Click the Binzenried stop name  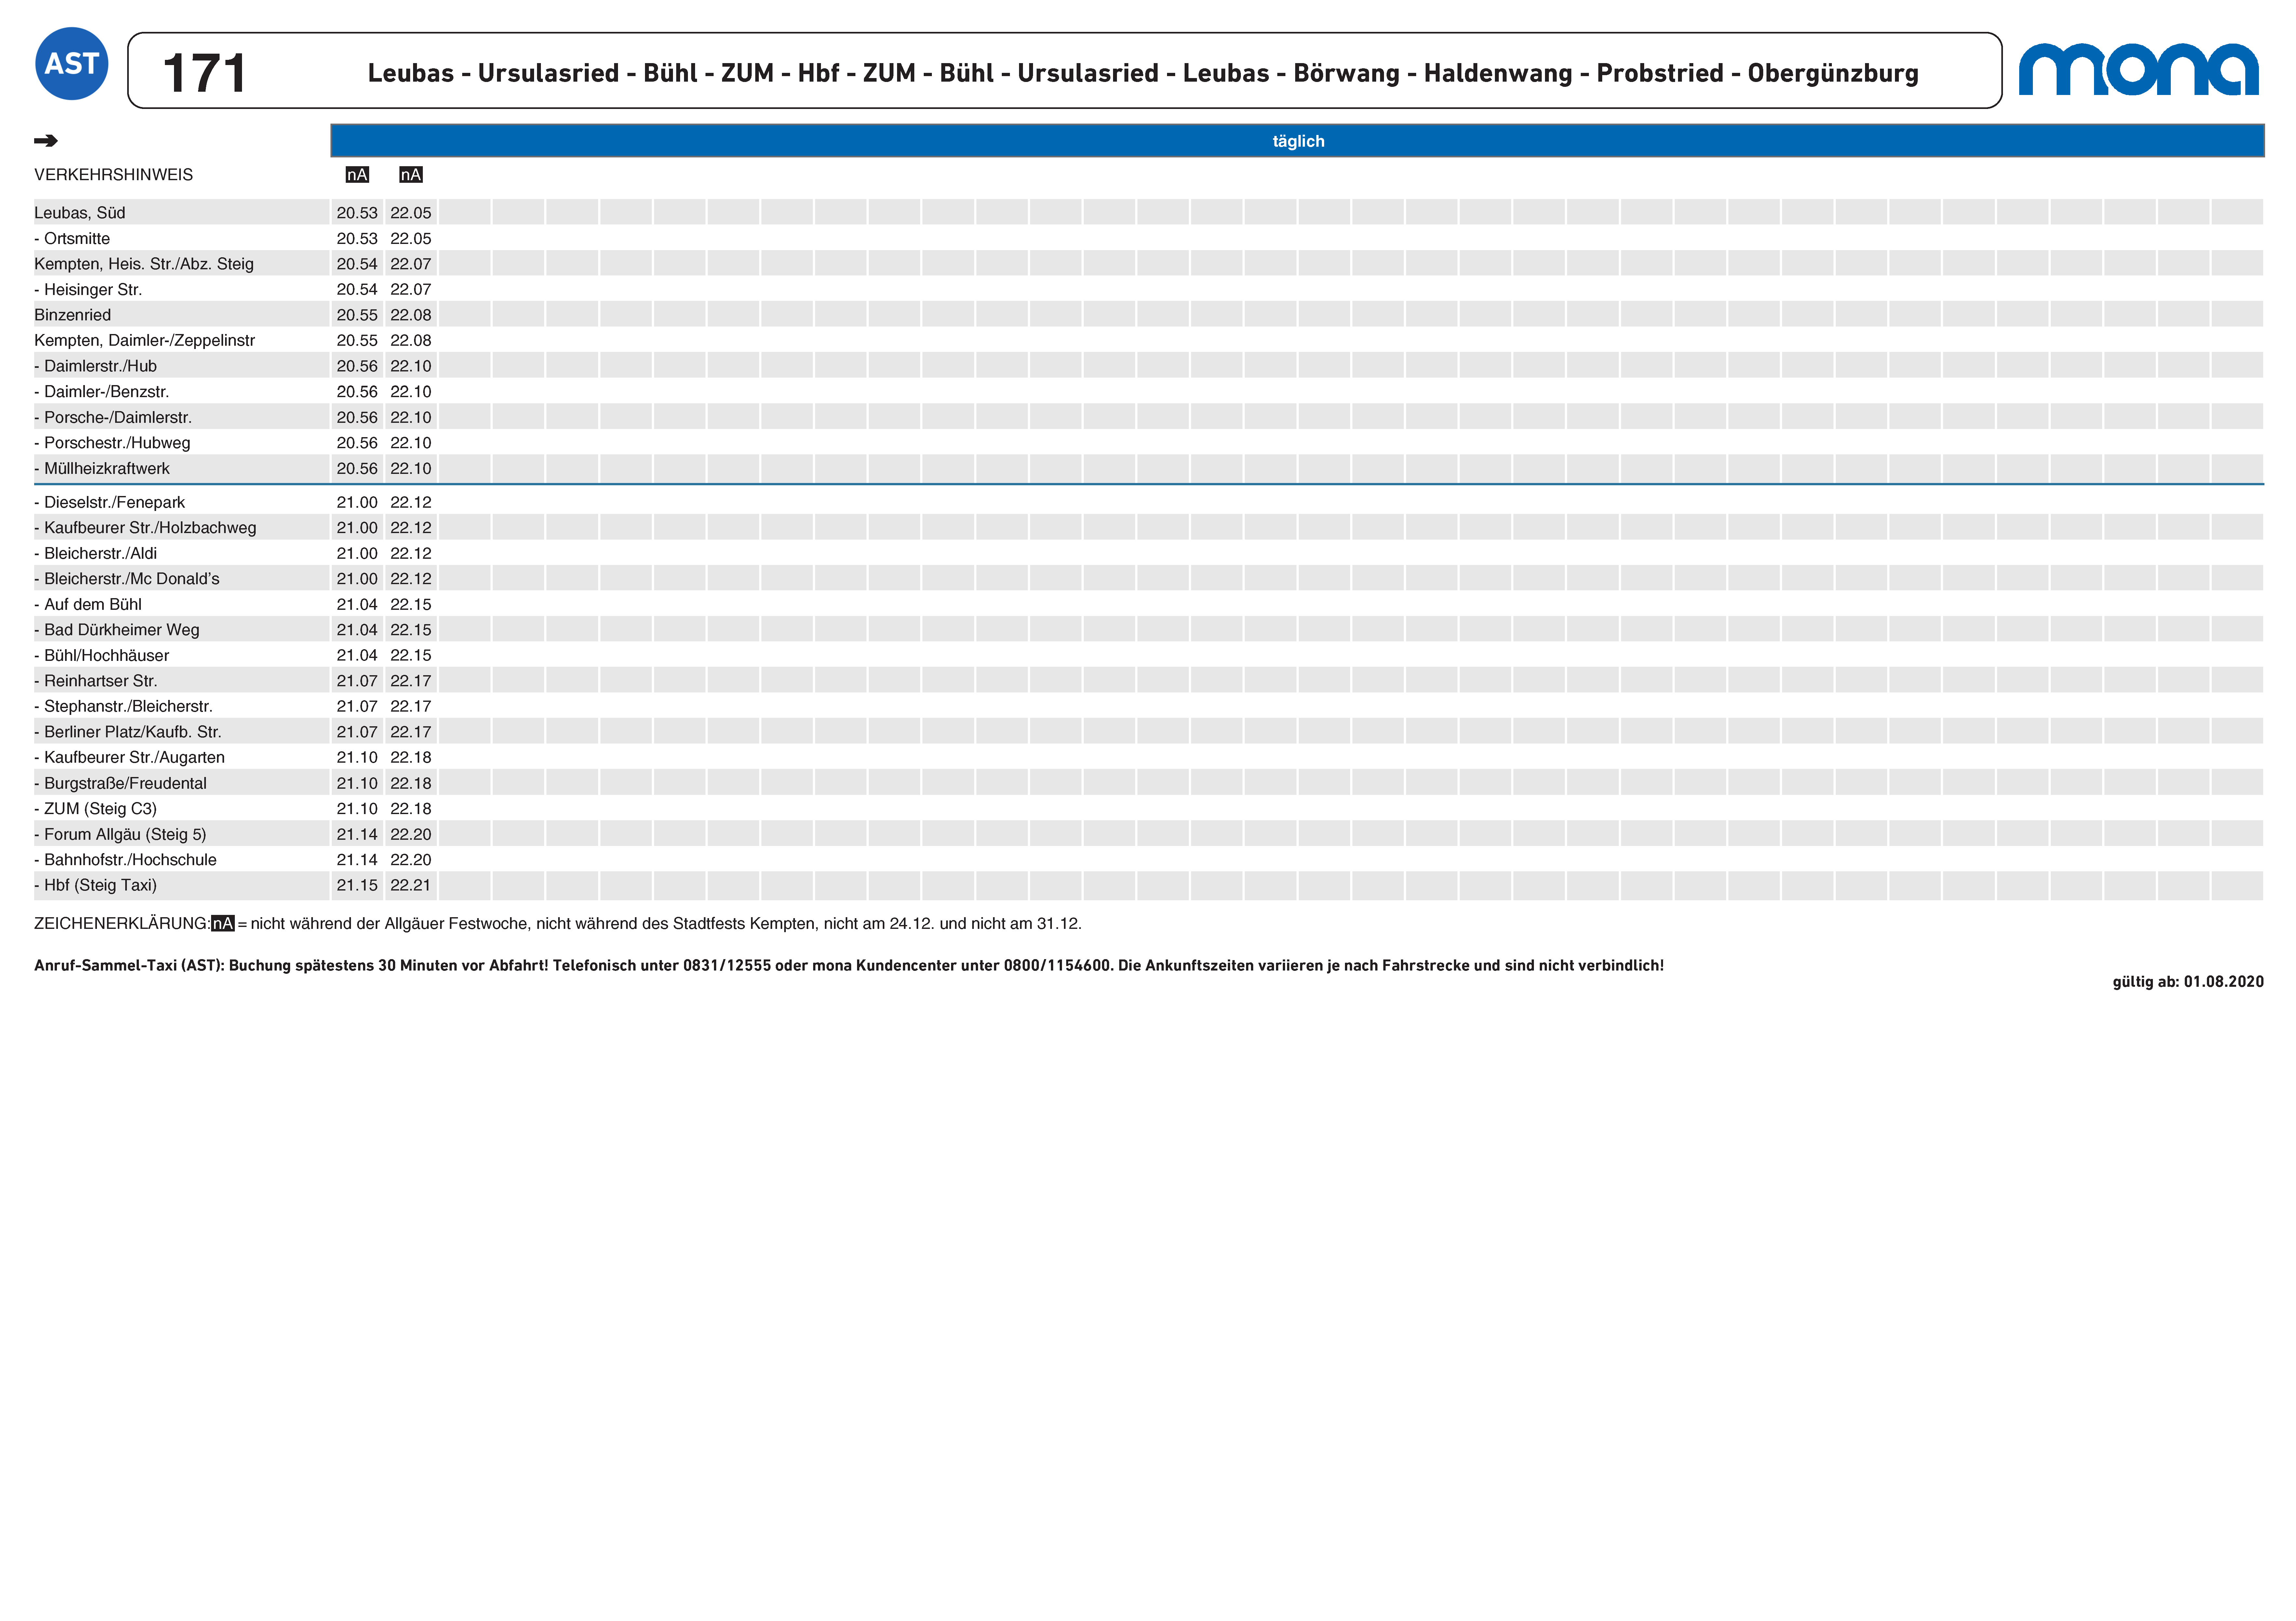pyautogui.click(x=73, y=315)
